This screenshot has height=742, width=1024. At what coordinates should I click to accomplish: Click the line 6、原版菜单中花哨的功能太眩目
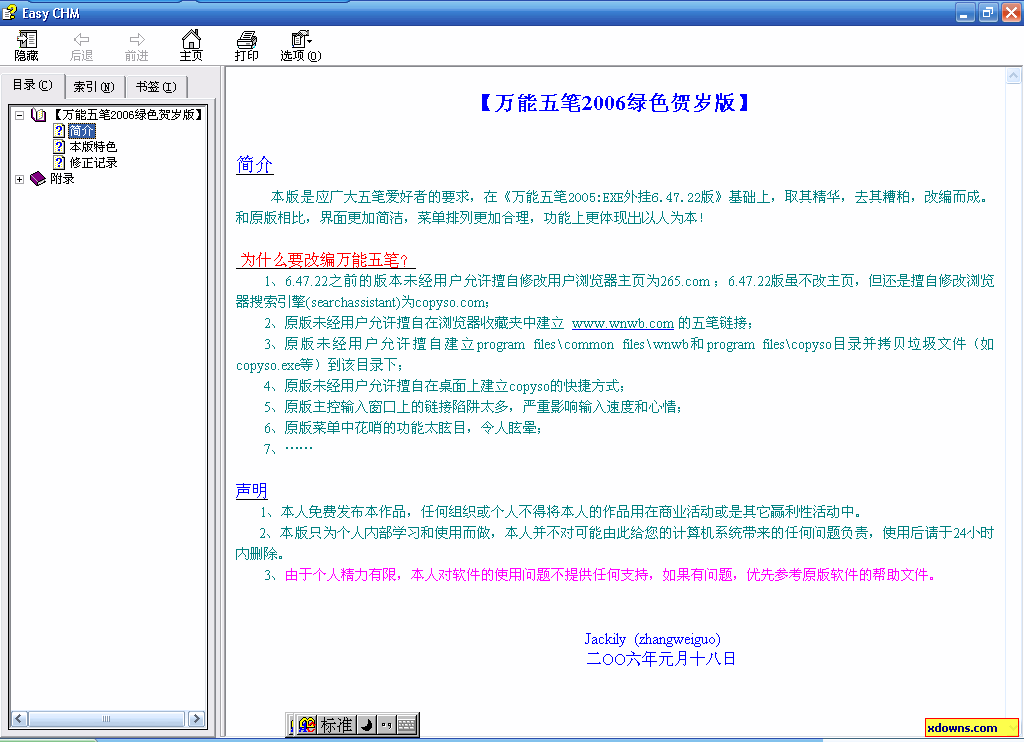tap(402, 428)
